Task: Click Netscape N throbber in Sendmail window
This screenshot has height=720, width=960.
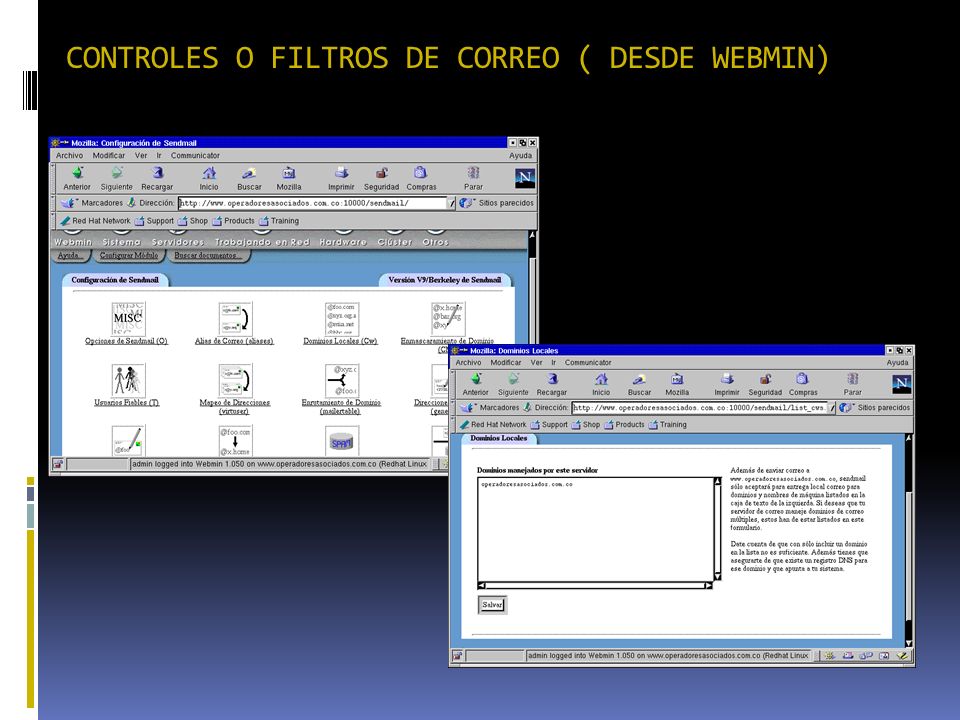Action: pos(525,178)
